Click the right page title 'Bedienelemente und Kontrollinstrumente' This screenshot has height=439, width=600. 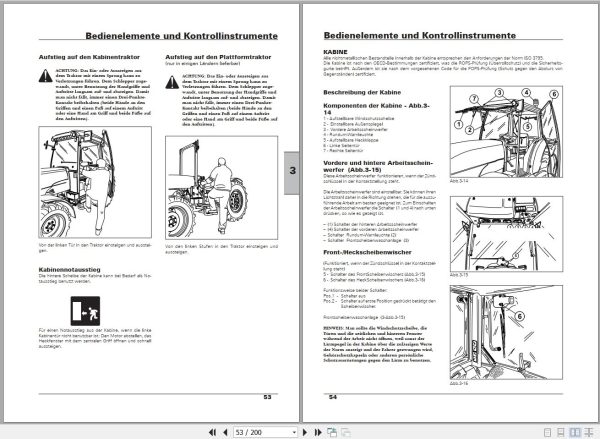coord(420,36)
